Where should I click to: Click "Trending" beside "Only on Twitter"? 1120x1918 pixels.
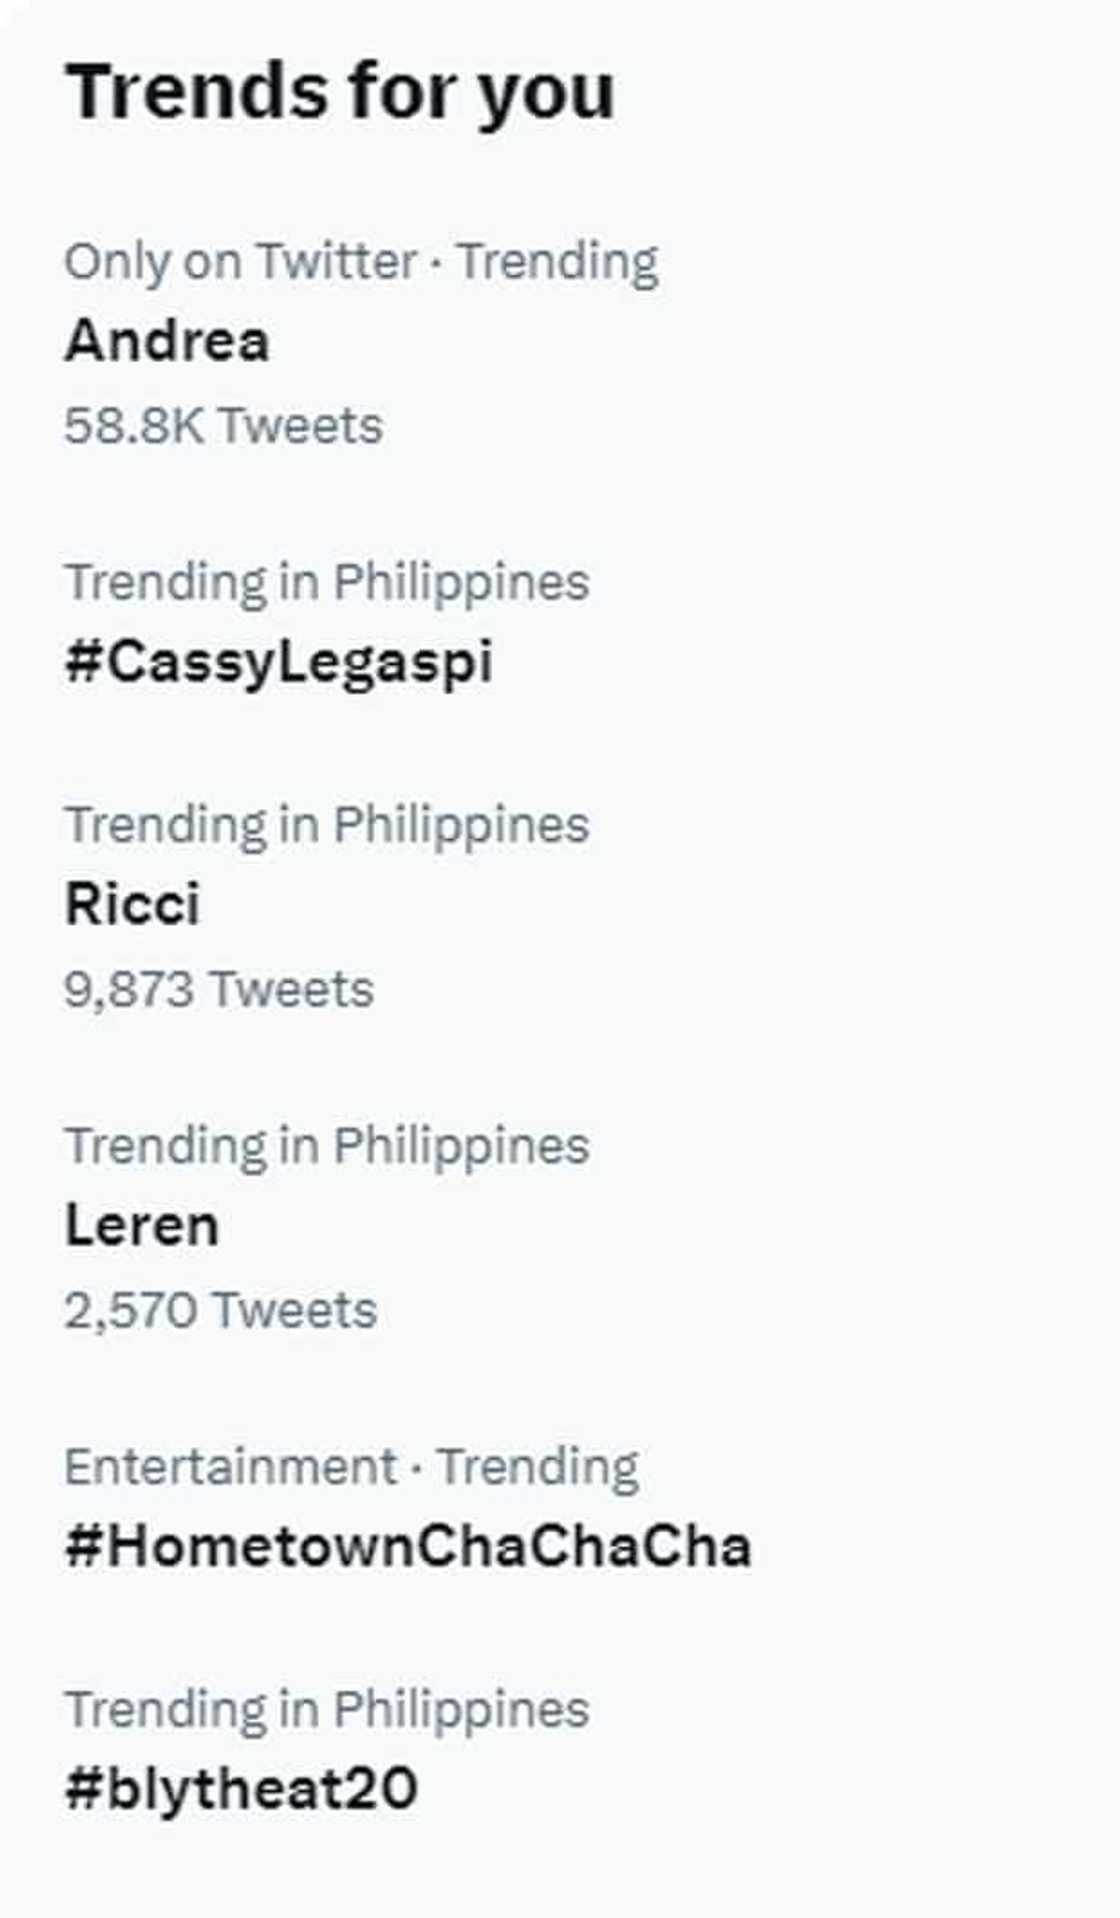pyautogui.click(x=557, y=262)
